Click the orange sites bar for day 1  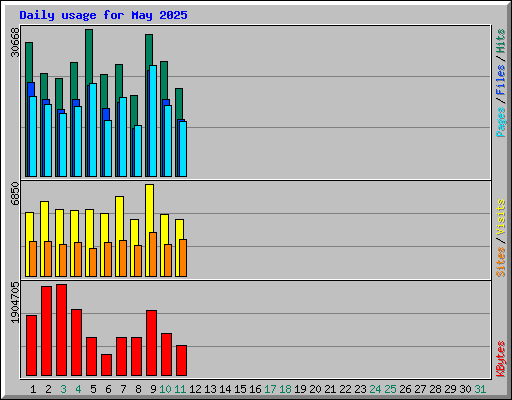pyautogui.click(x=33, y=259)
